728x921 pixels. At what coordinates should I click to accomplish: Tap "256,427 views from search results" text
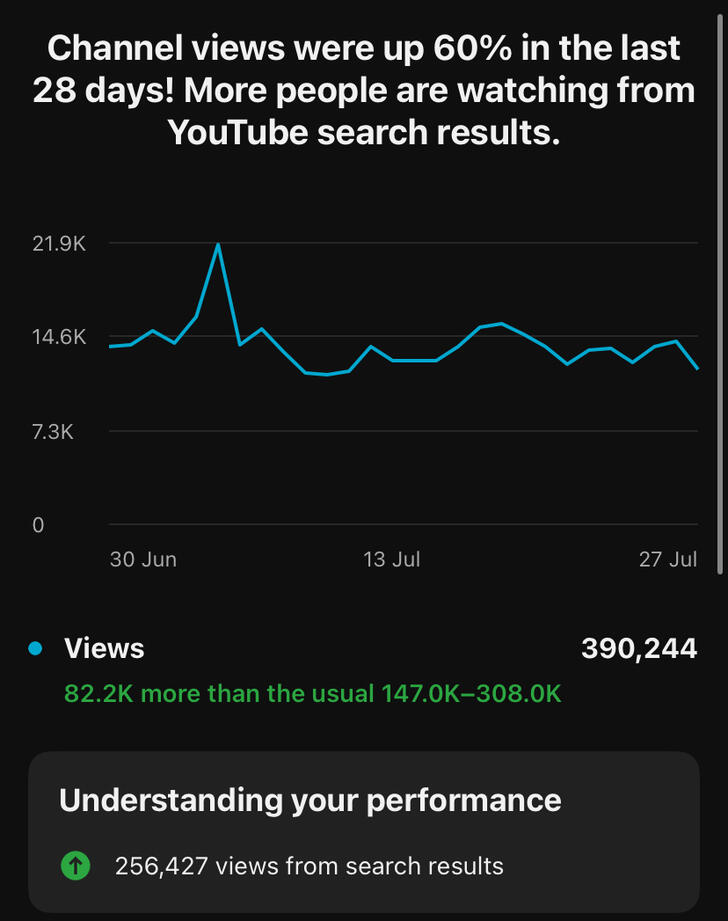point(309,866)
